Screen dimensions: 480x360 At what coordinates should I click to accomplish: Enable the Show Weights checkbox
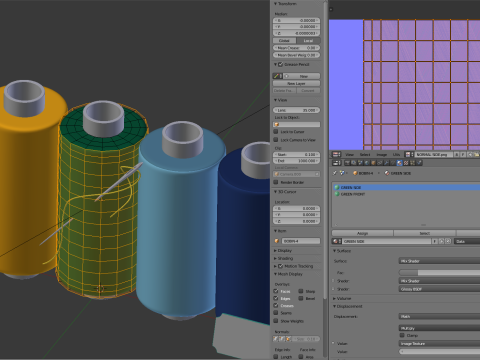[276, 321]
